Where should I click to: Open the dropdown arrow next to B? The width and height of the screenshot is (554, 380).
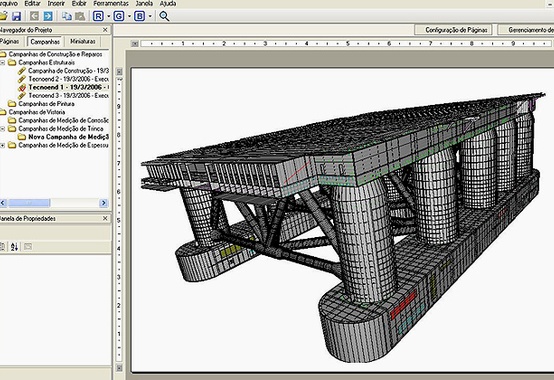(x=150, y=16)
